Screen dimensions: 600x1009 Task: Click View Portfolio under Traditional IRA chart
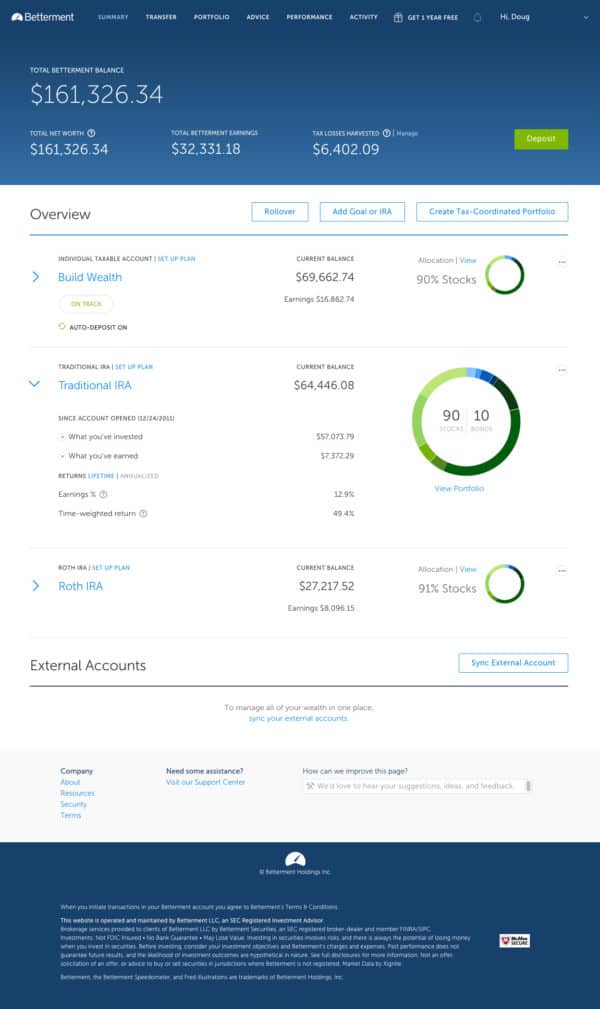coord(459,488)
